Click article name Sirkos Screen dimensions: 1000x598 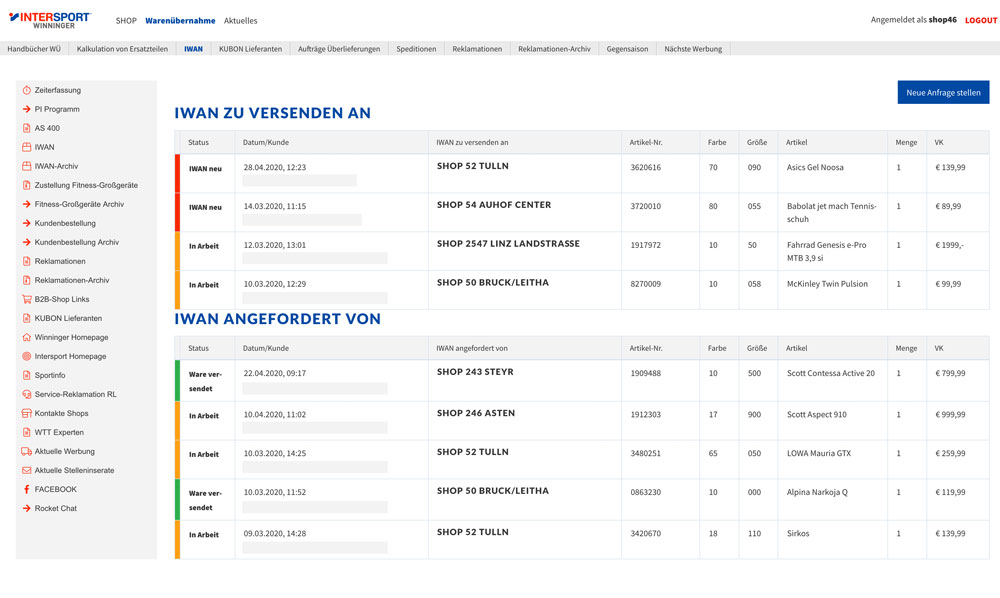pos(798,534)
